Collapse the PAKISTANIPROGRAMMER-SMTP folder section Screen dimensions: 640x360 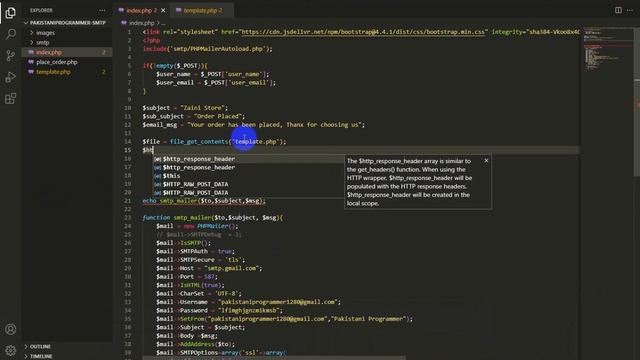[67, 23]
